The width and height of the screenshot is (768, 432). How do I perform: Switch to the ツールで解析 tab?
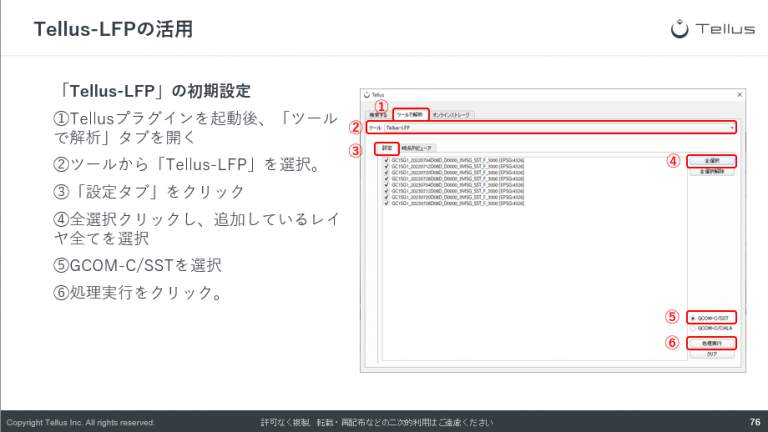(410, 115)
